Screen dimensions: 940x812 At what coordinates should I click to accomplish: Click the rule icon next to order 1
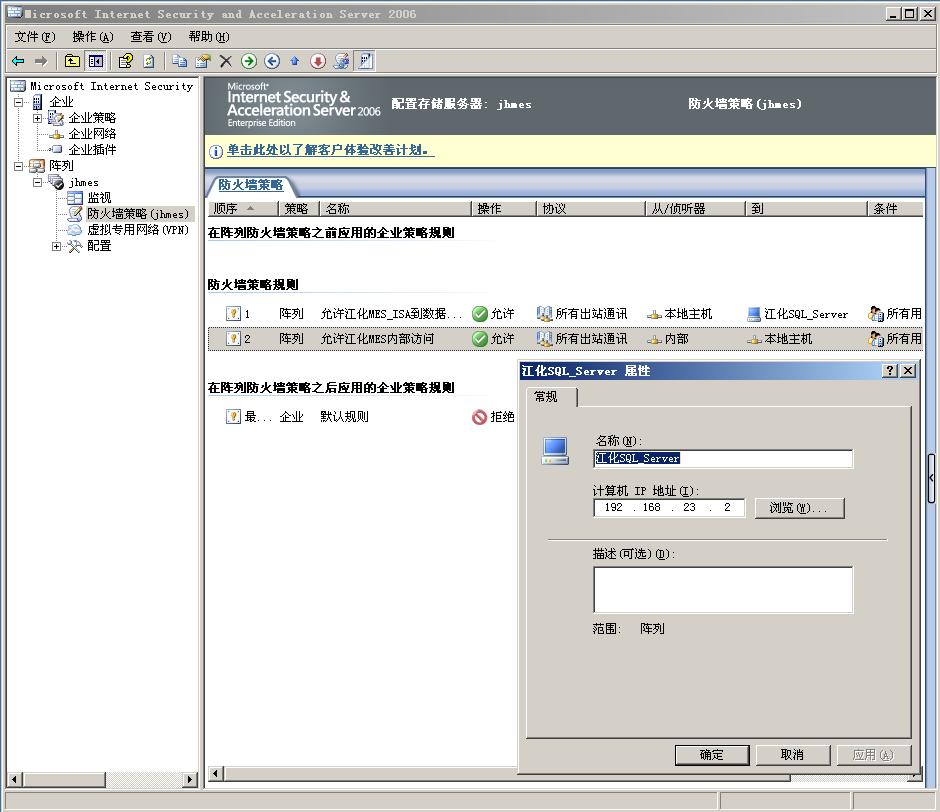tap(233, 314)
